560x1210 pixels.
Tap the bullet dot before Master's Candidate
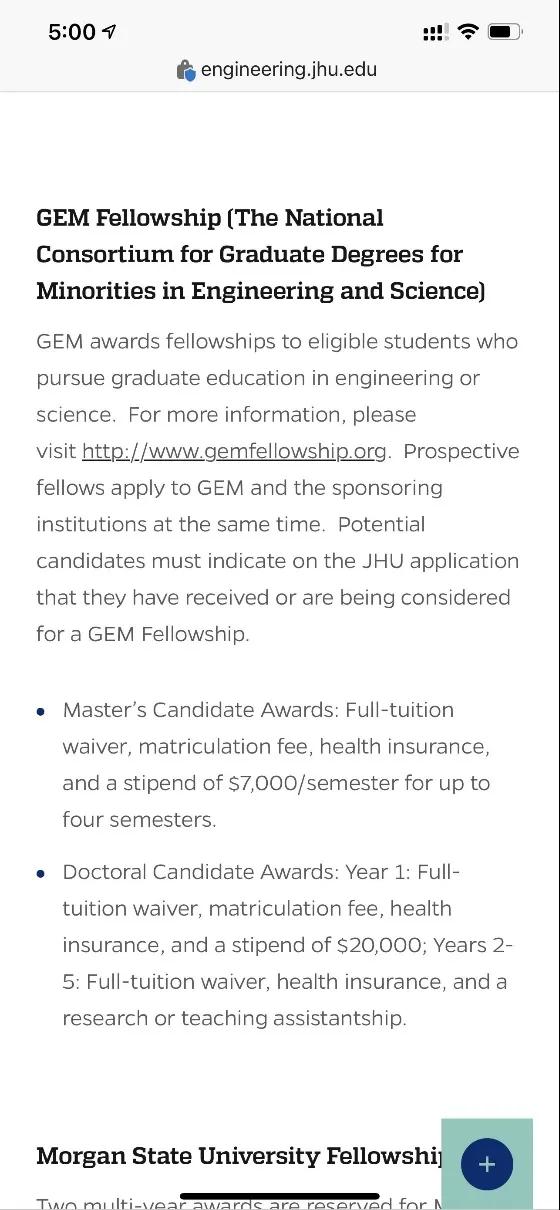[41, 712]
